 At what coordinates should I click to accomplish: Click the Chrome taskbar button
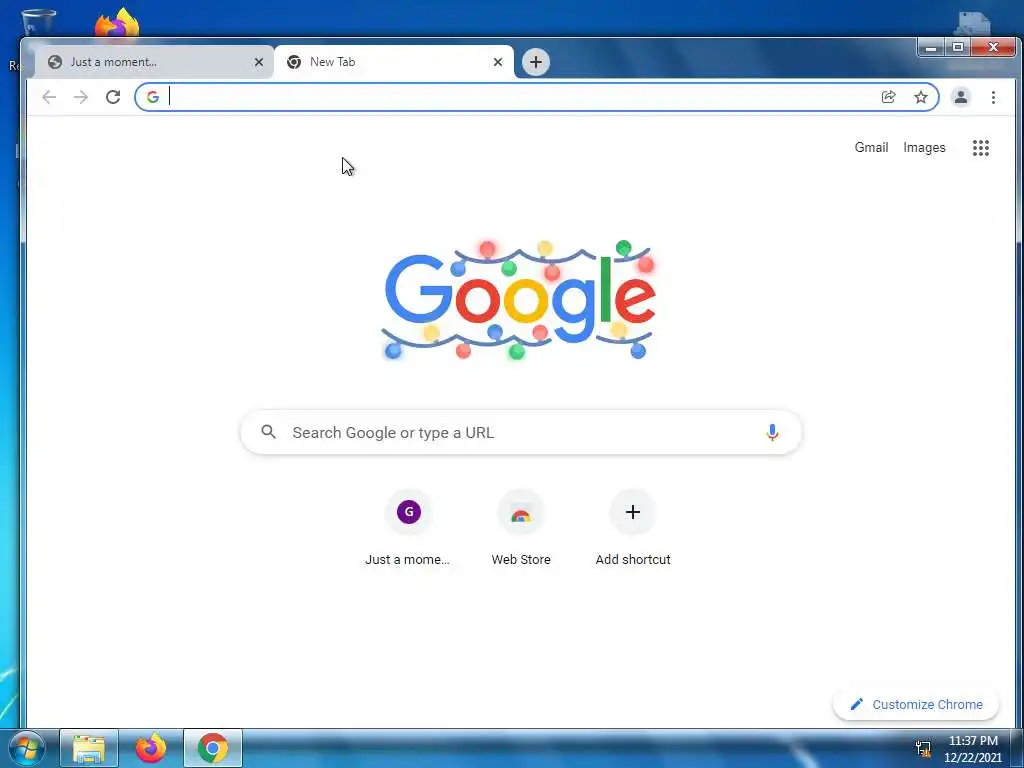coord(213,748)
